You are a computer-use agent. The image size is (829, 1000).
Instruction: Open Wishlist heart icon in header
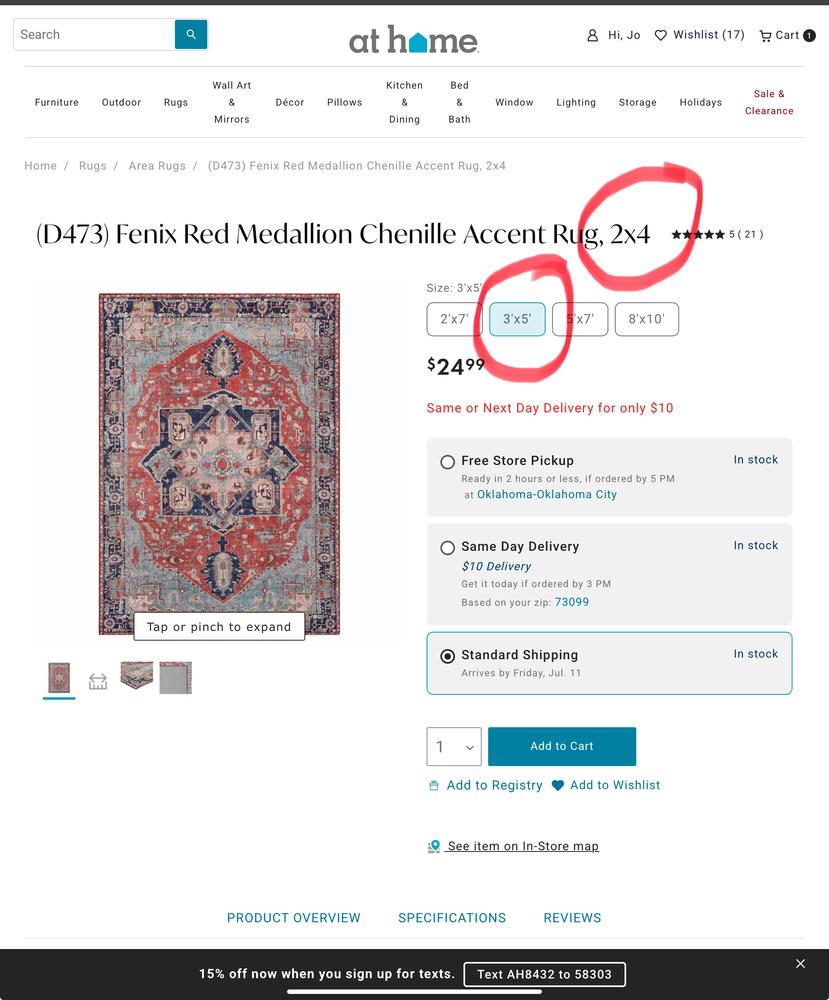(x=661, y=36)
